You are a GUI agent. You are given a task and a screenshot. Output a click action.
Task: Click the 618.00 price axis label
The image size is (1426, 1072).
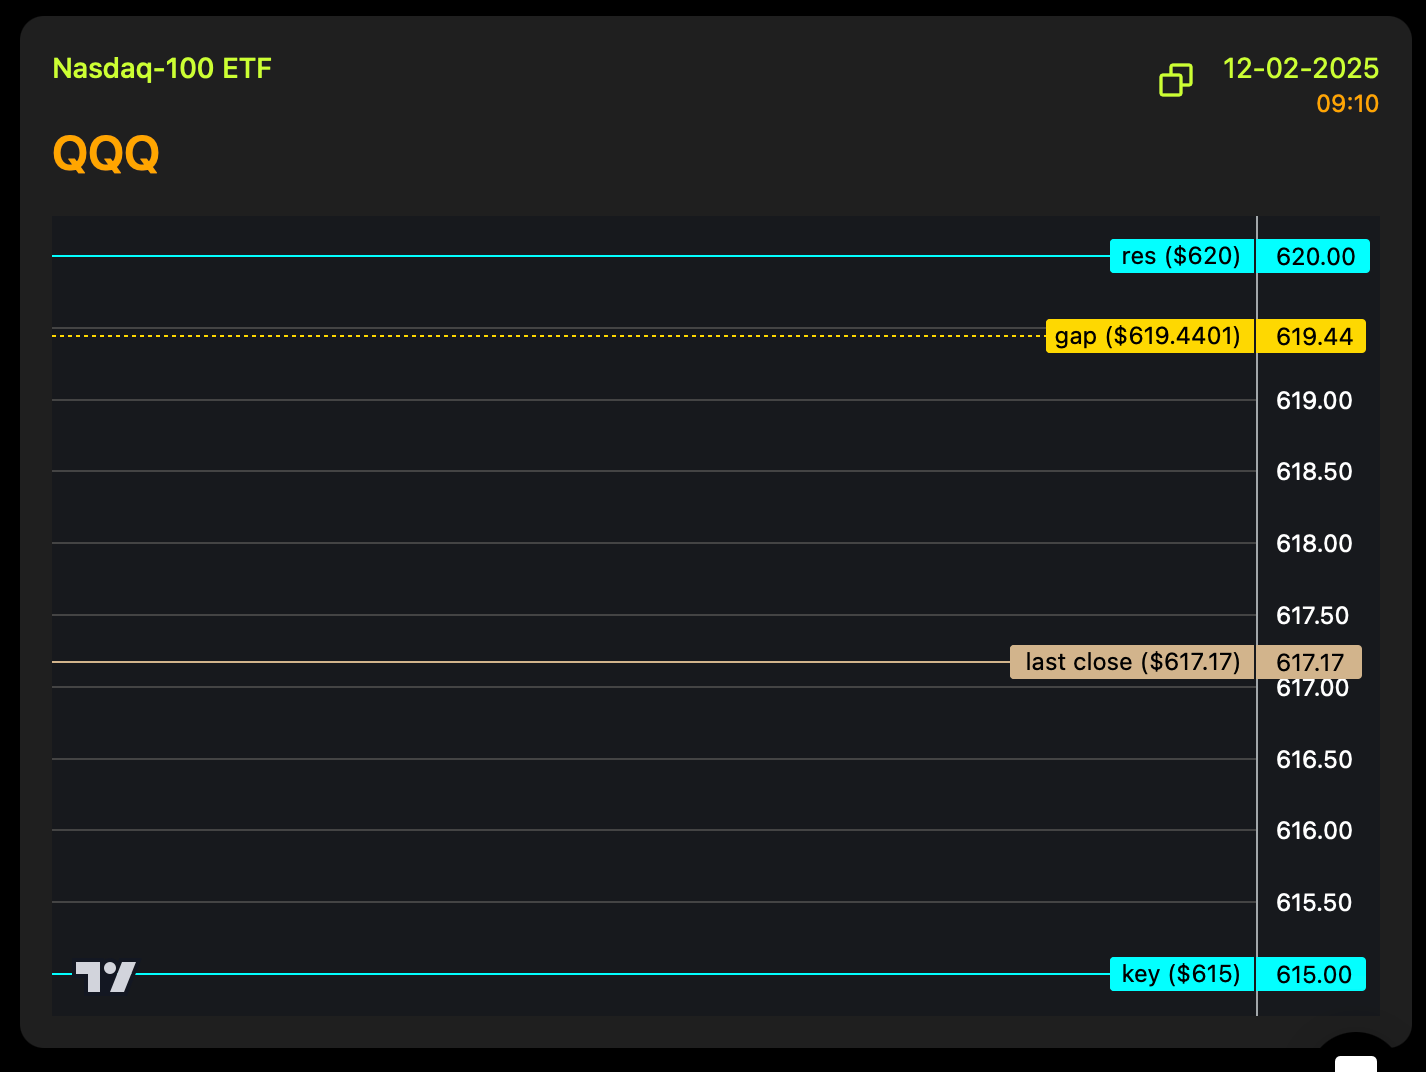point(1313,544)
